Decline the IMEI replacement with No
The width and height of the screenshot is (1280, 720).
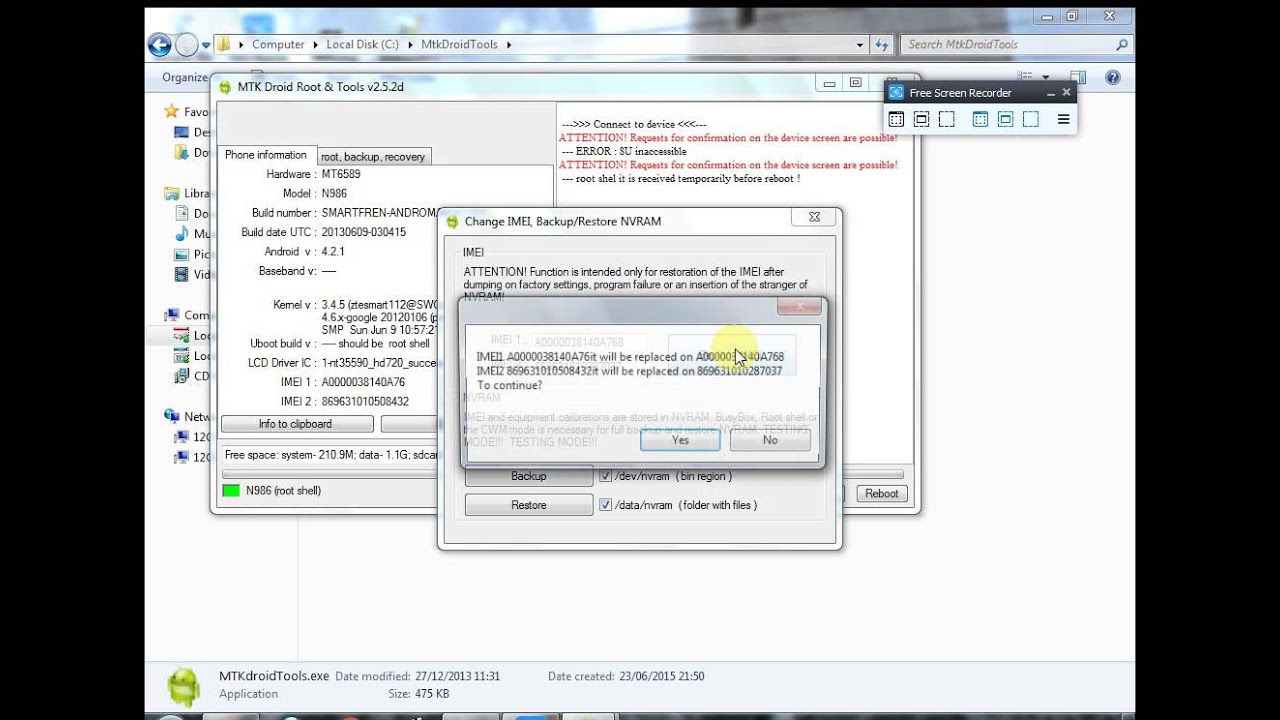[x=770, y=440]
